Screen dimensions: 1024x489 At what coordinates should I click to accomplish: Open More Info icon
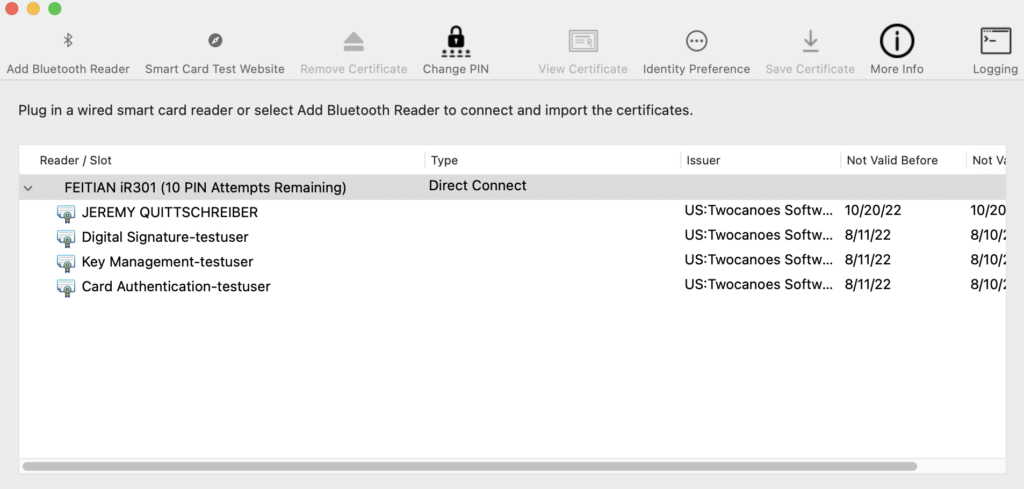(897, 41)
